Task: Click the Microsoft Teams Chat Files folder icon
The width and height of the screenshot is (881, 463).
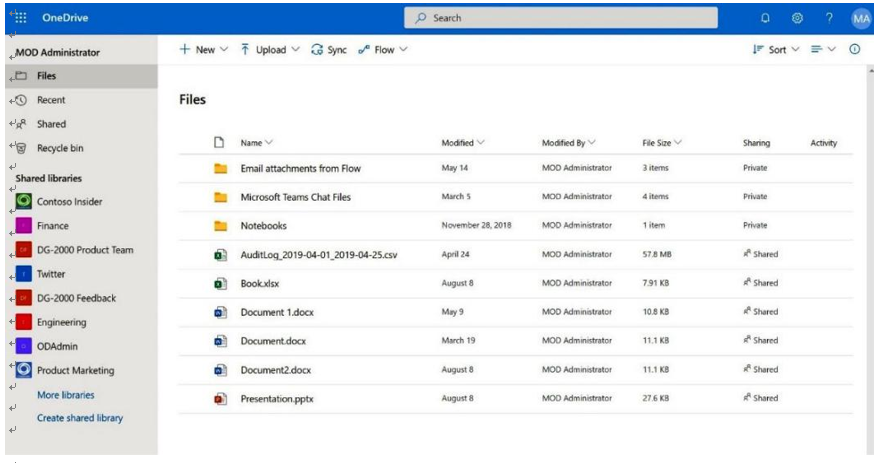Action: pyautogui.click(x=220, y=197)
